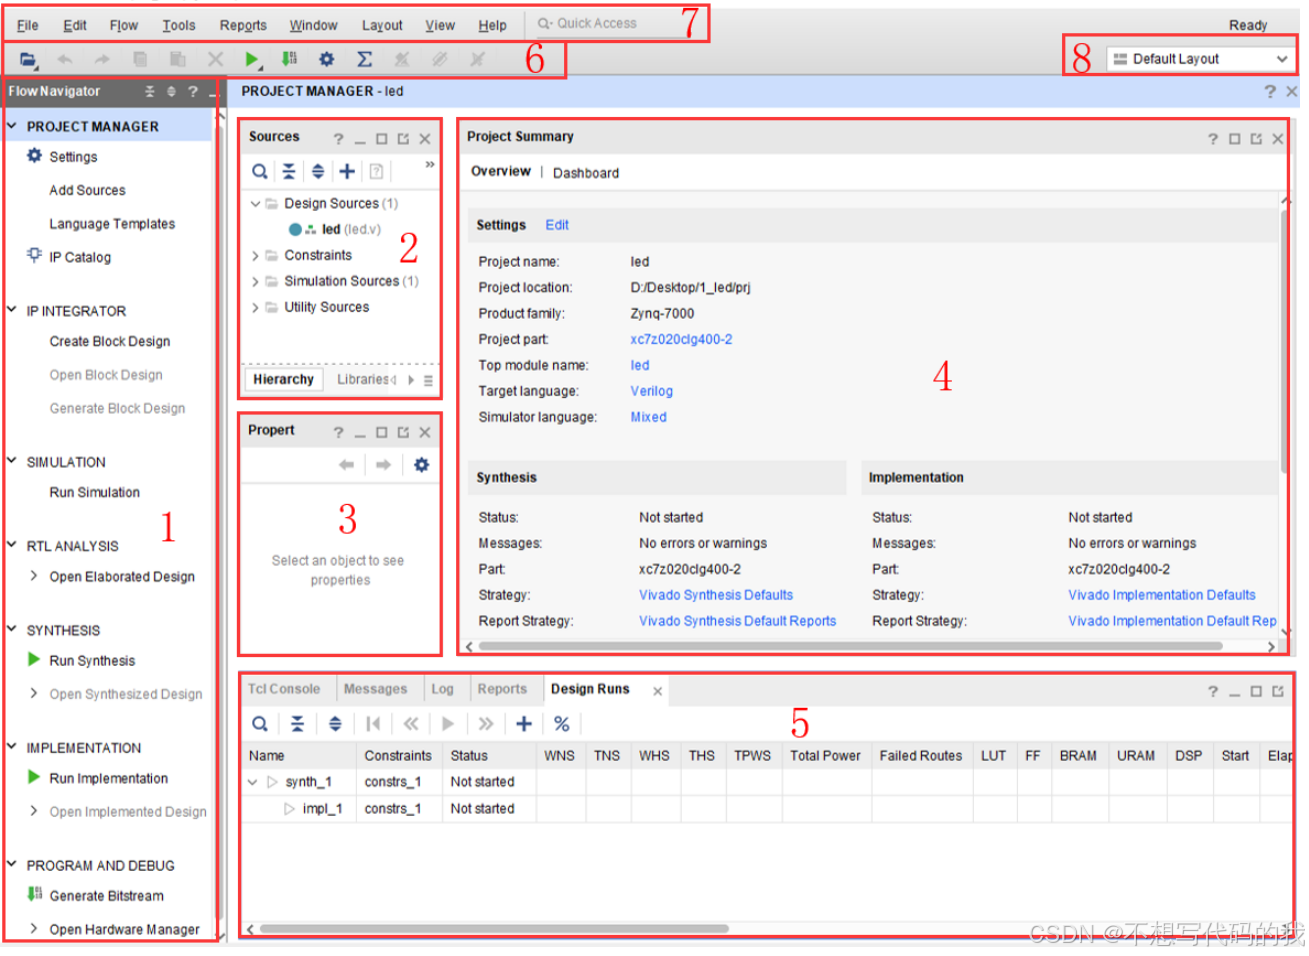Click the Design Runs horizontal scrollbar

[494, 929]
